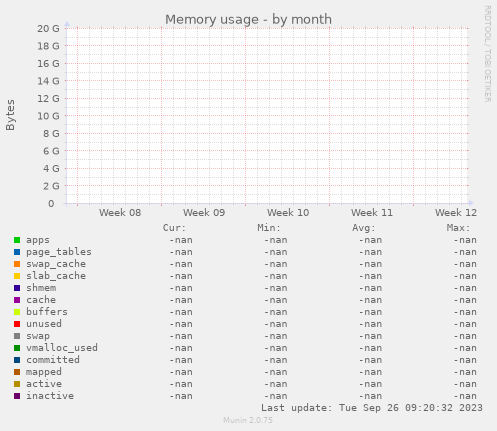Click the '14 G' y-axis value
Screen dimensions: 497x431
(48, 81)
